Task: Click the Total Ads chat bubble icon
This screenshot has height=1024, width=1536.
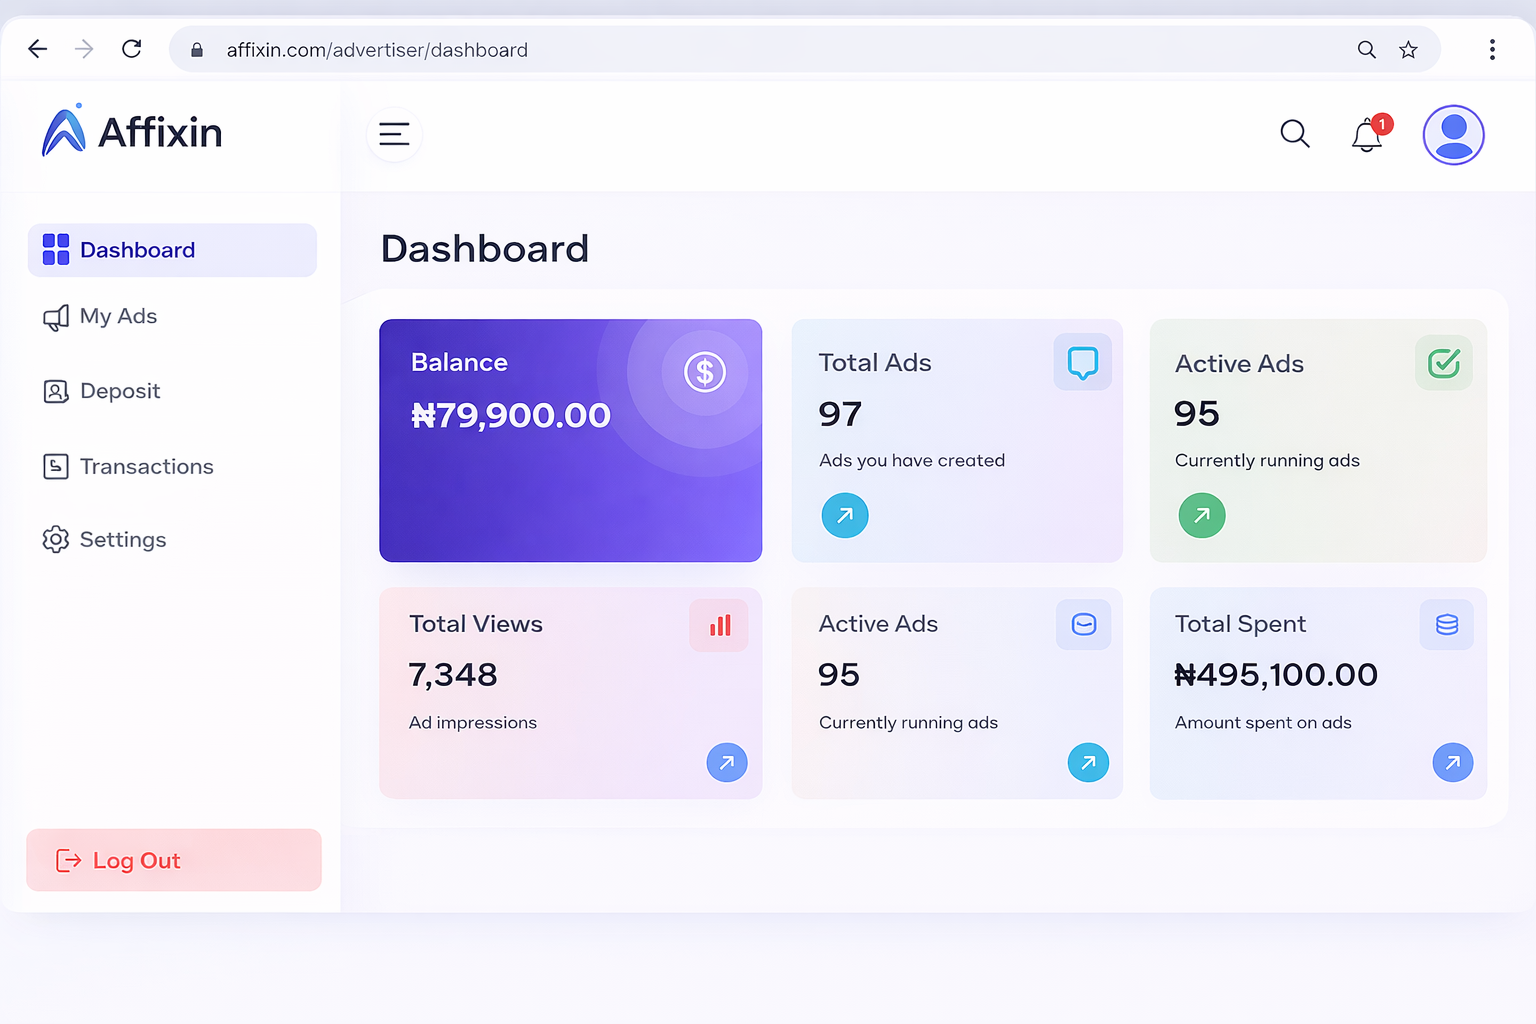Action: 1082,362
